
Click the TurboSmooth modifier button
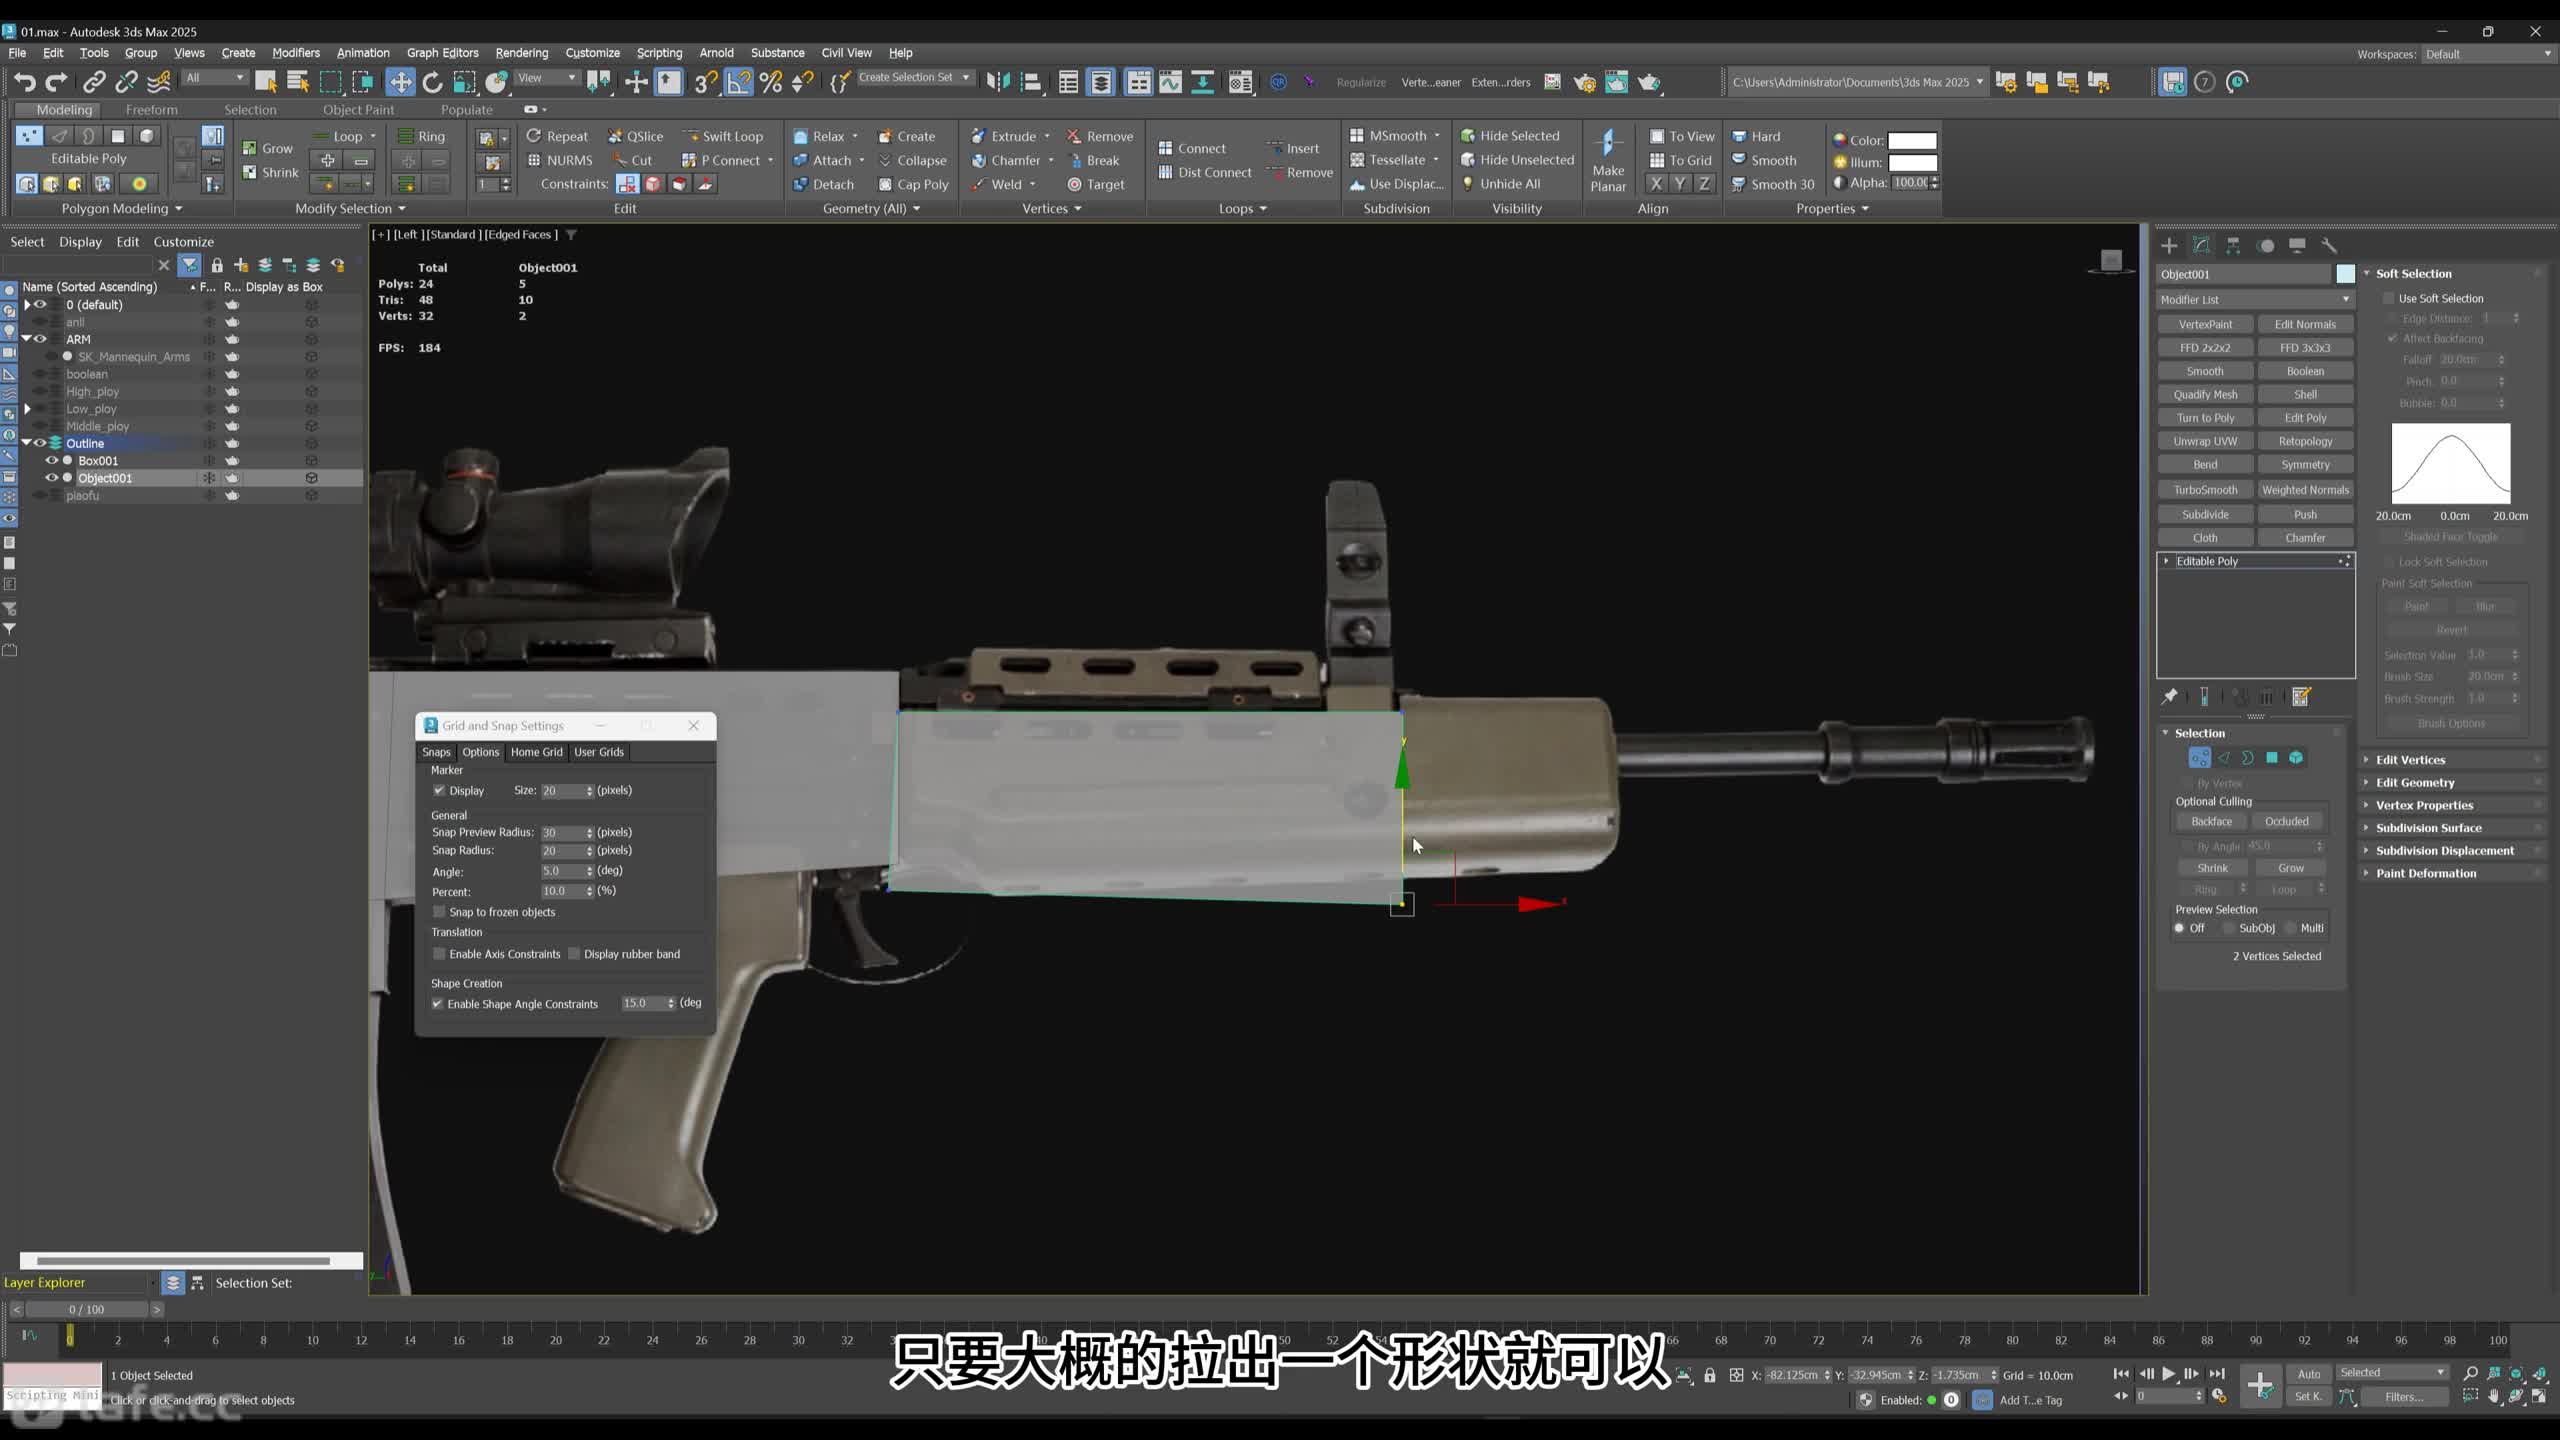click(x=2205, y=490)
